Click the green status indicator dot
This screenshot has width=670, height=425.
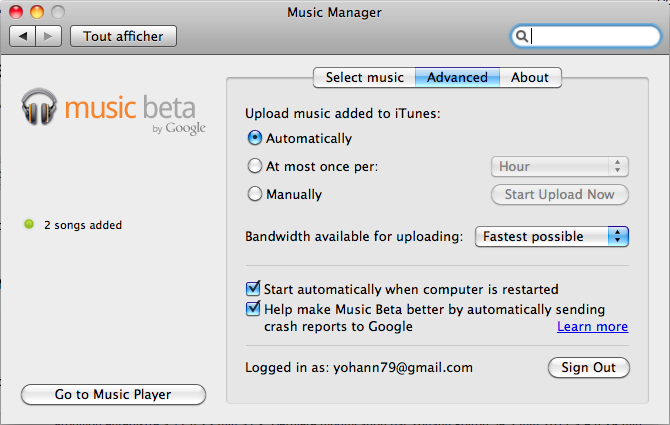pos(29,225)
